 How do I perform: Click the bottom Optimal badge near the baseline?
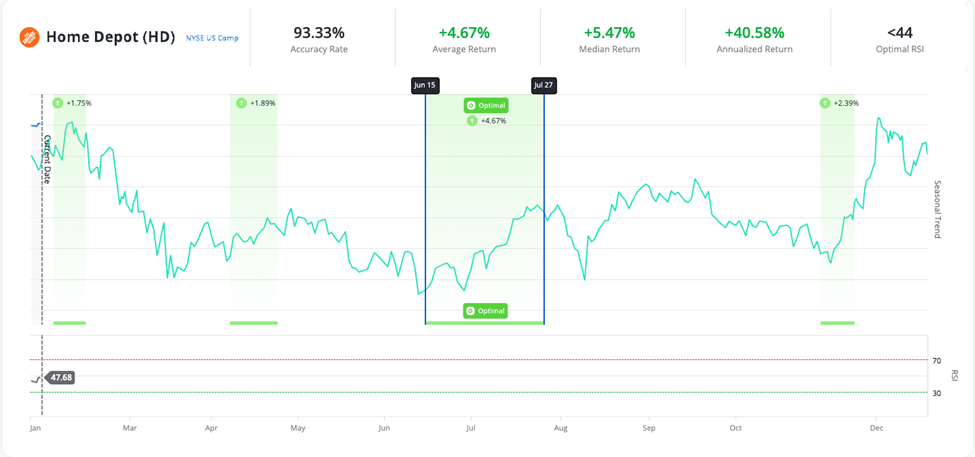485,311
